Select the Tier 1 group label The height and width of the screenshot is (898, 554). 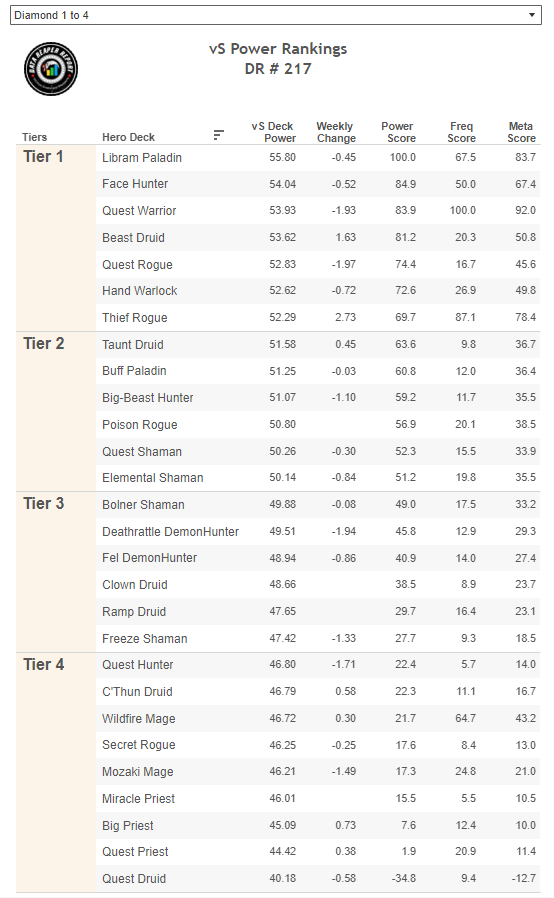pyautogui.click(x=44, y=157)
